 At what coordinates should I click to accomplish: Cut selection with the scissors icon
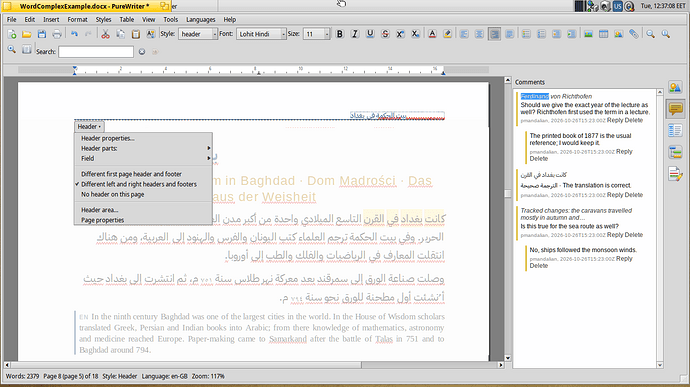tap(105, 34)
